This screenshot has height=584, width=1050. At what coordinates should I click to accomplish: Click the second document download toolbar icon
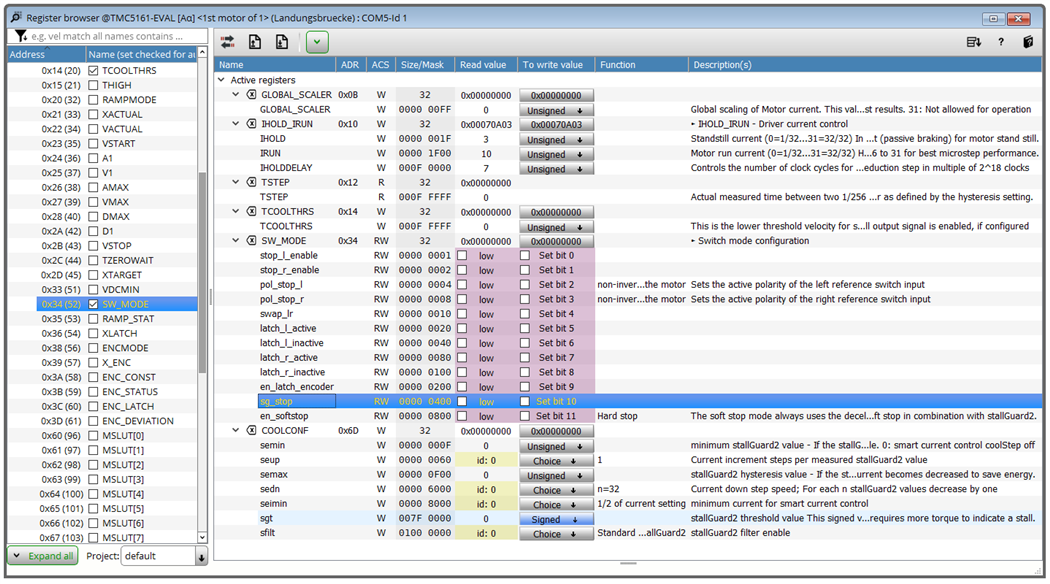[x=282, y=42]
